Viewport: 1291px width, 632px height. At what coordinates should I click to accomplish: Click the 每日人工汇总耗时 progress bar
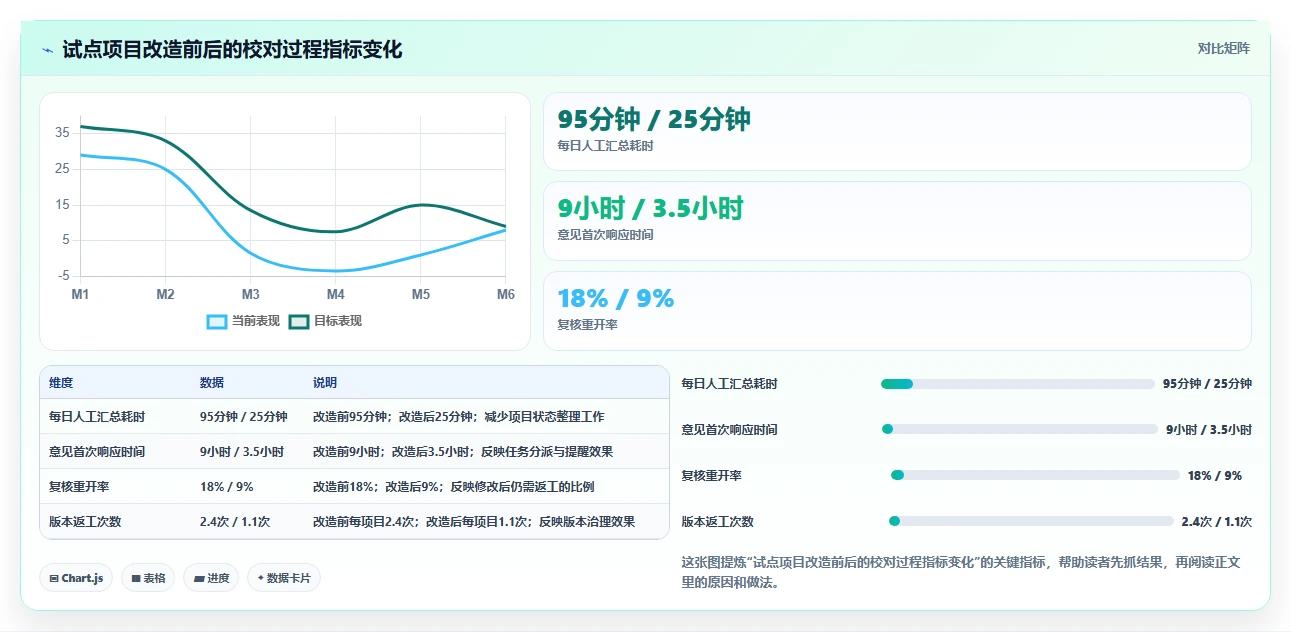[x=1017, y=384]
